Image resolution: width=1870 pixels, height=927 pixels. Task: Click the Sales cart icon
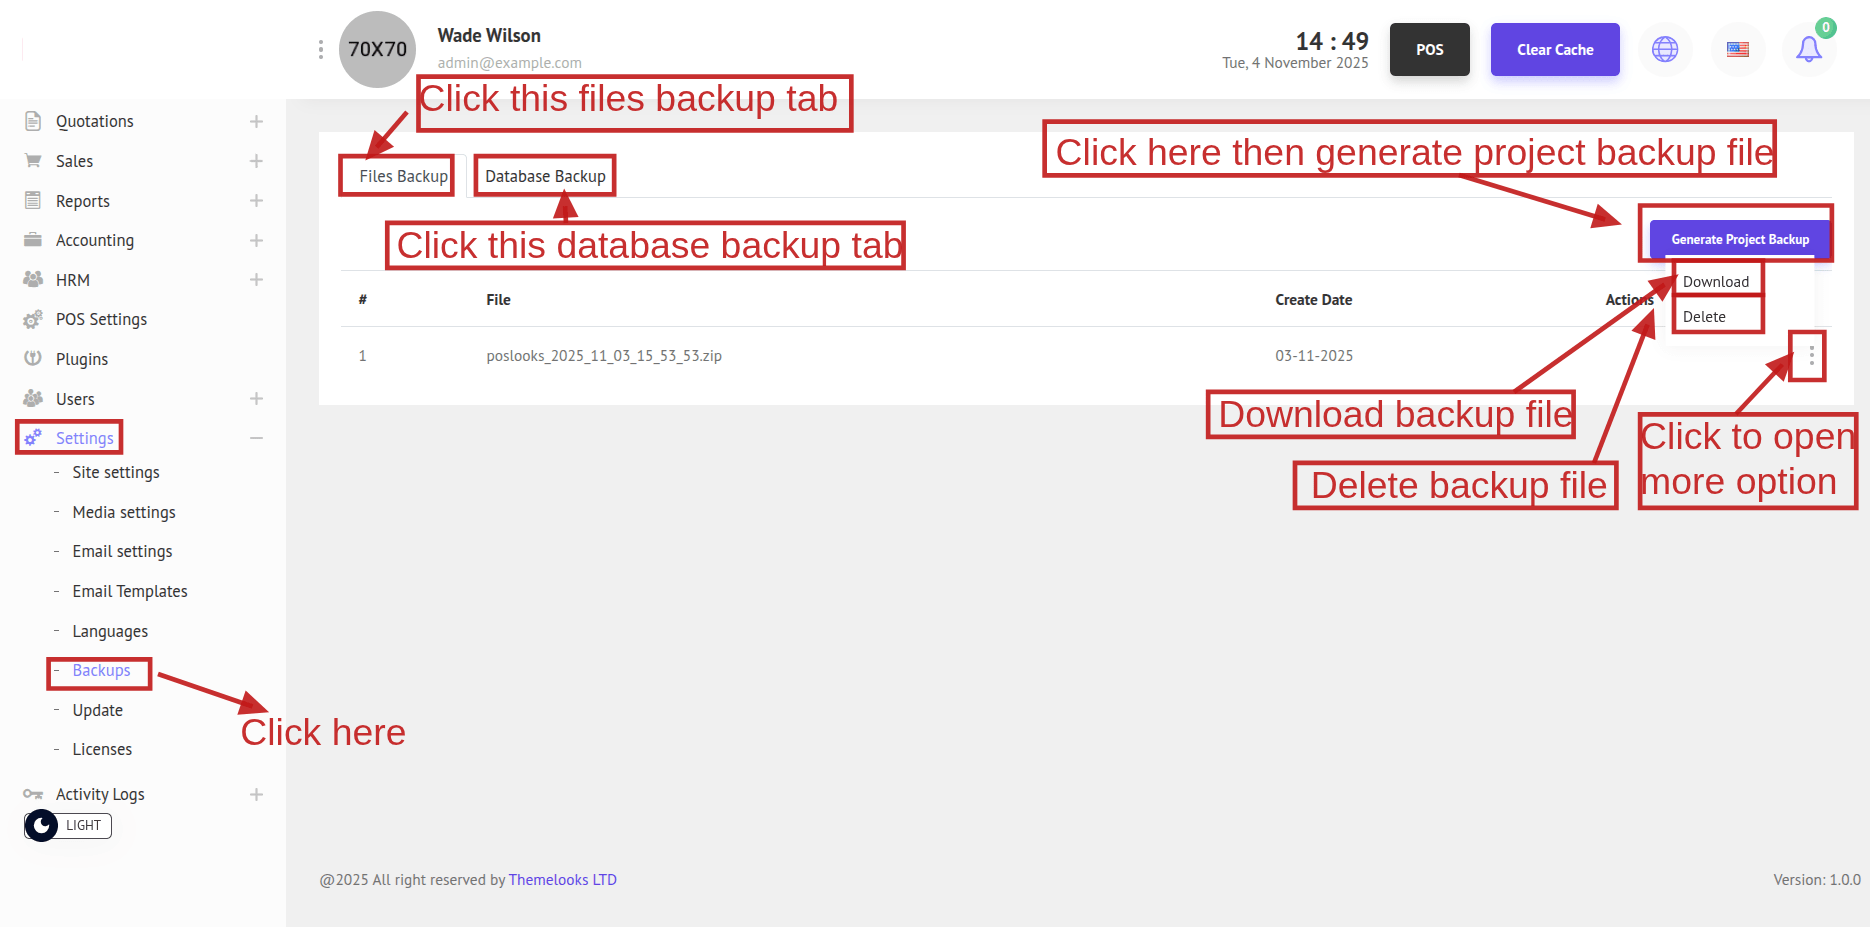pos(33,161)
